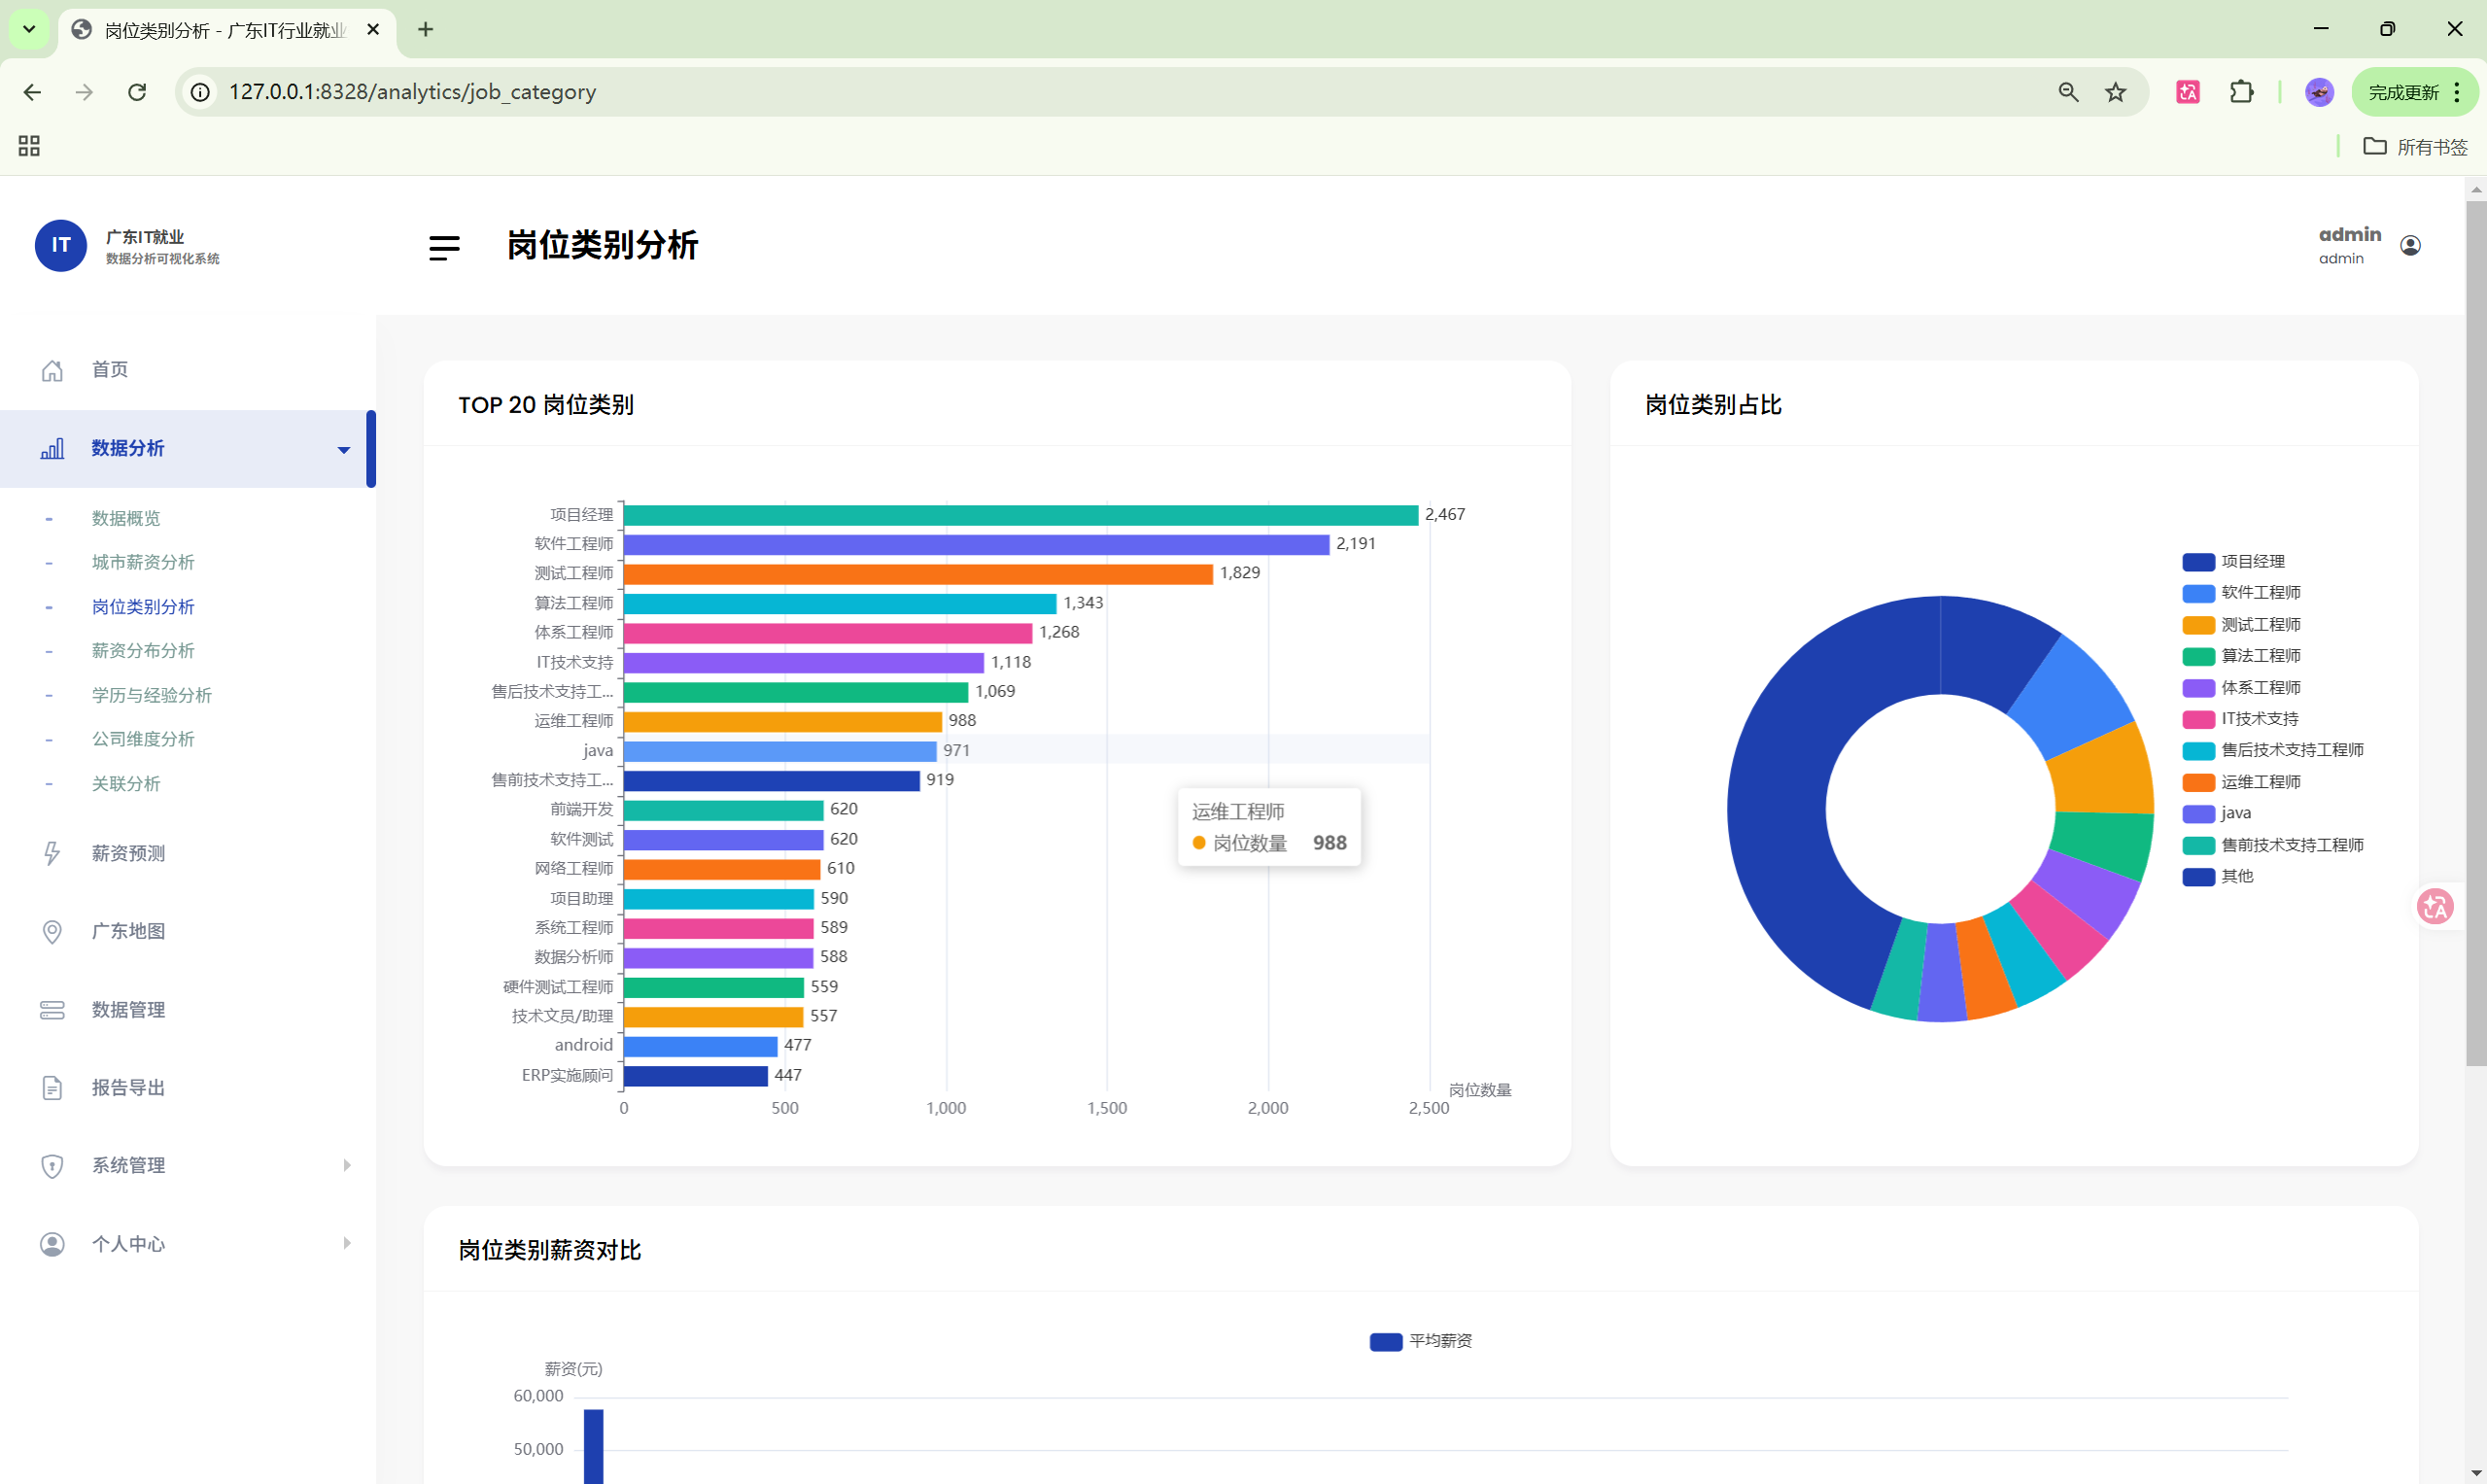
Task: Click the home icon next to 首页
Action: point(52,370)
